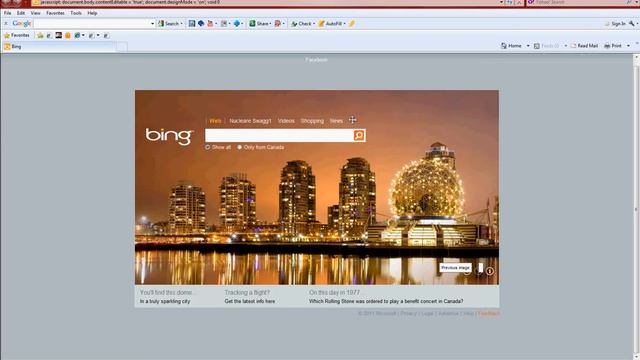The image size is (640, 360).
Task: Open the Nucleare Swagg1 link on Bing
Action: click(250, 121)
